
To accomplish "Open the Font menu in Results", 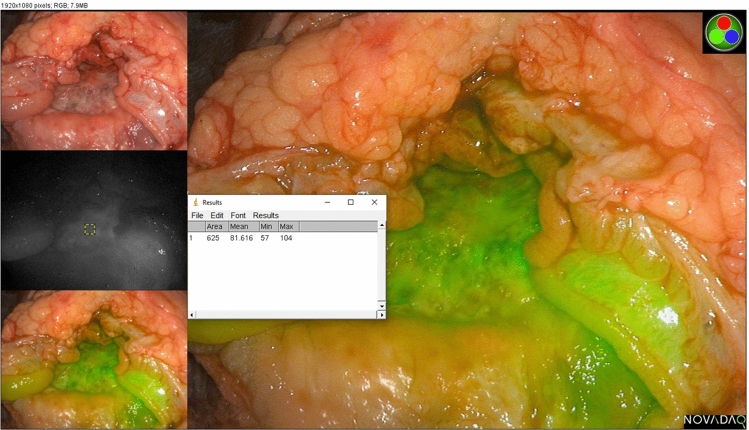I will pyautogui.click(x=238, y=215).
